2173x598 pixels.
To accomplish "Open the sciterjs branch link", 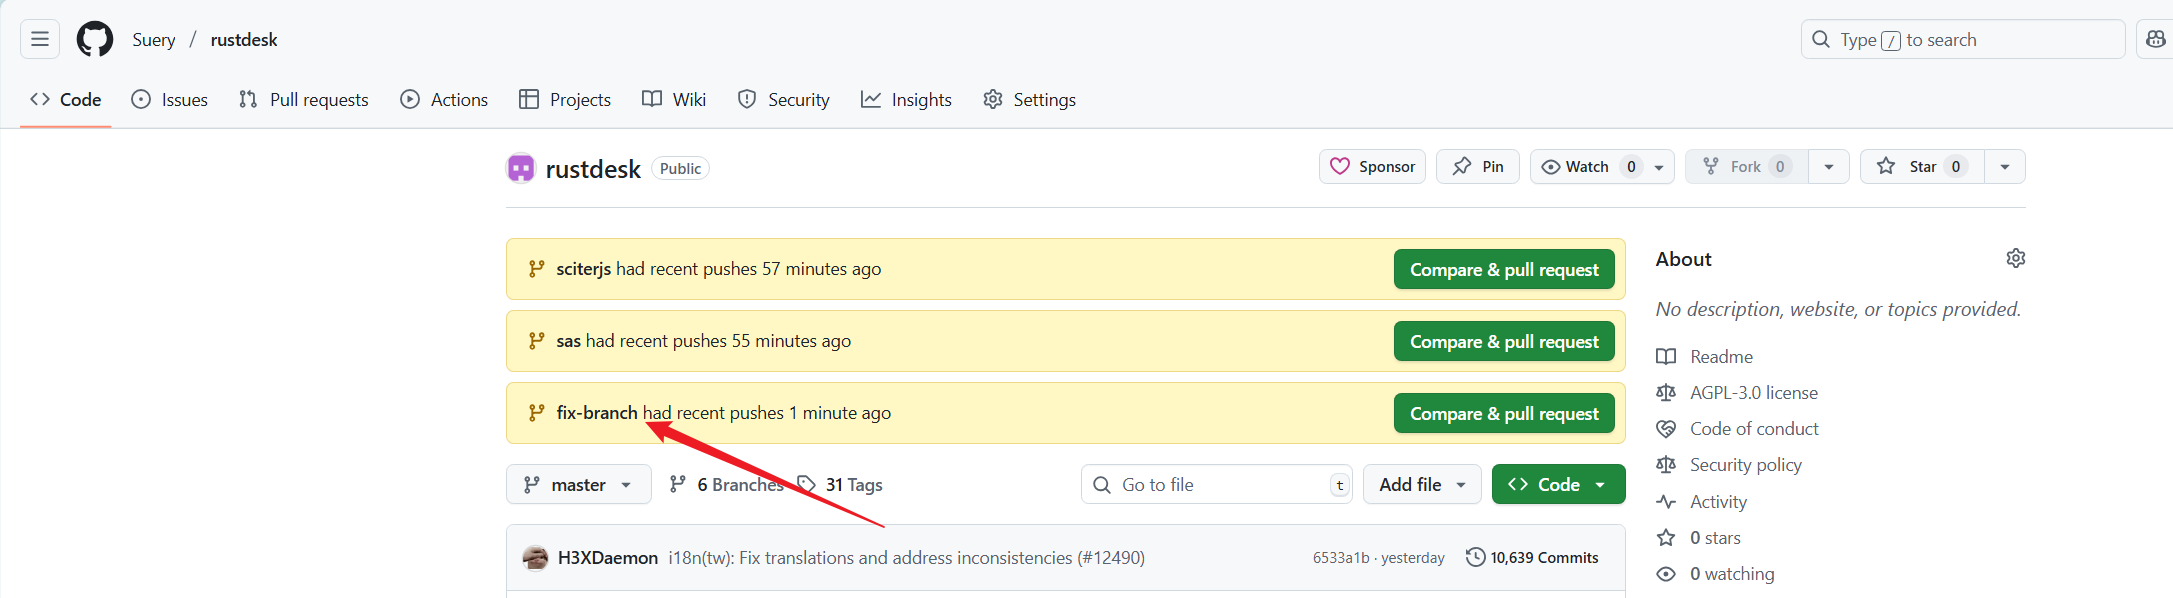I will click(584, 269).
